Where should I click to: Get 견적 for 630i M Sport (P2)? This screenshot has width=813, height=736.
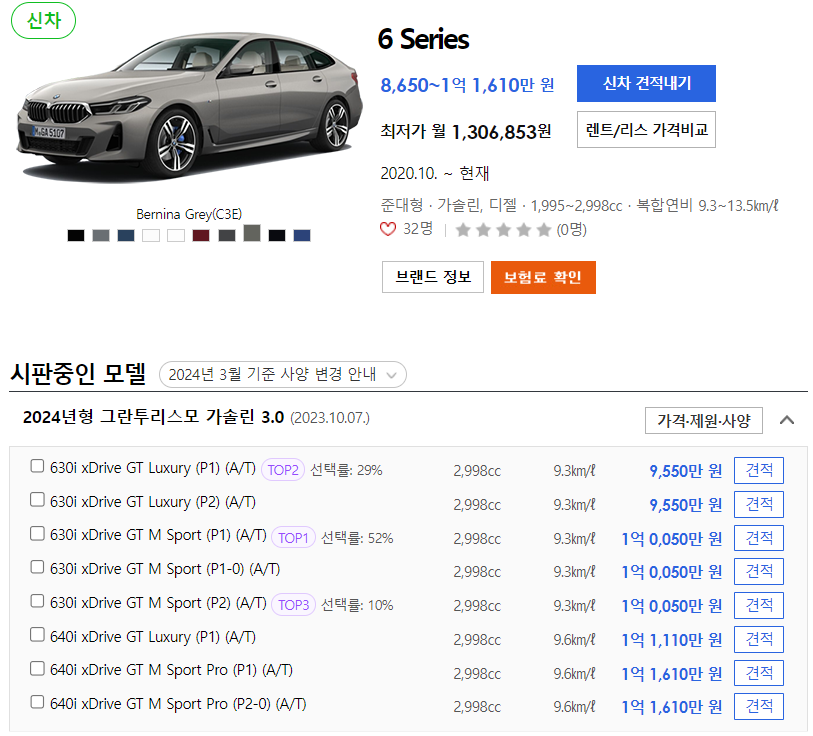click(x=759, y=605)
